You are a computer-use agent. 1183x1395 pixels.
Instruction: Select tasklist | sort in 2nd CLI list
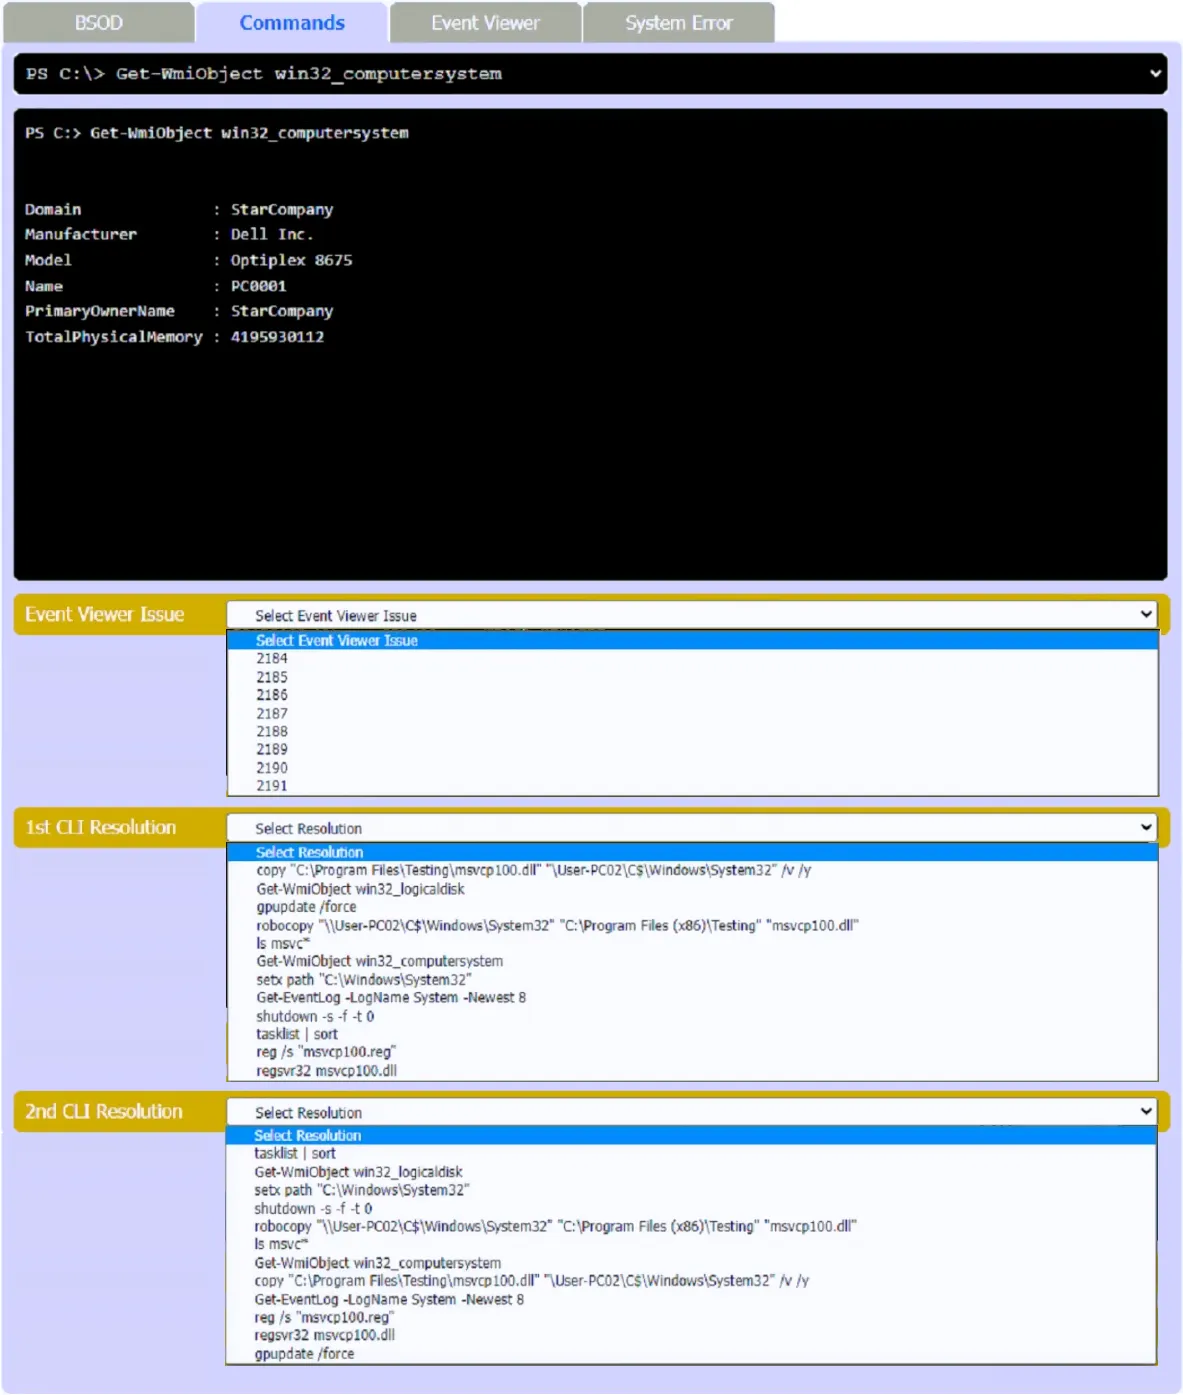[691, 1154]
